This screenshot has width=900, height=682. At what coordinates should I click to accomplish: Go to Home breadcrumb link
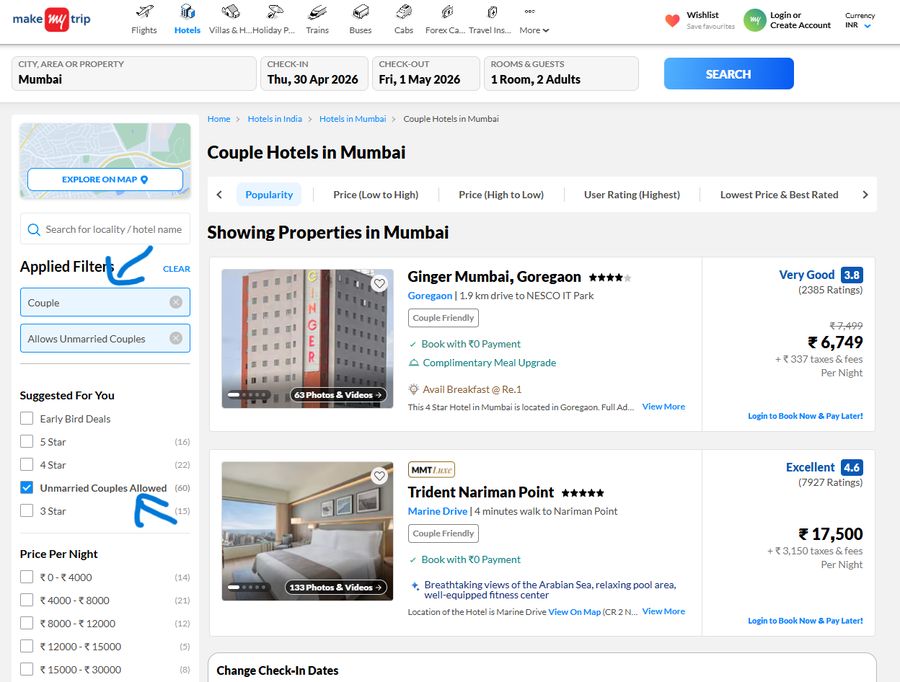[x=219, y=119]
